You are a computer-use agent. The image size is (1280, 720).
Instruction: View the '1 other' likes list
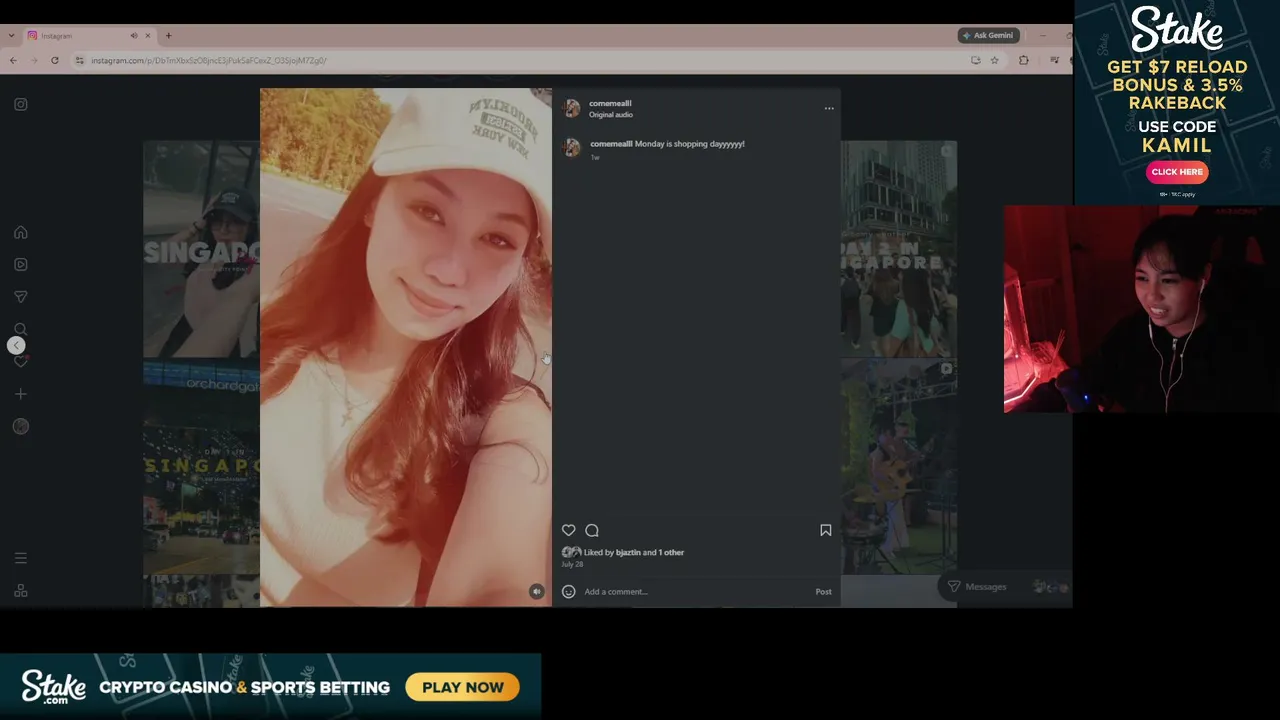tap(671, 552)
